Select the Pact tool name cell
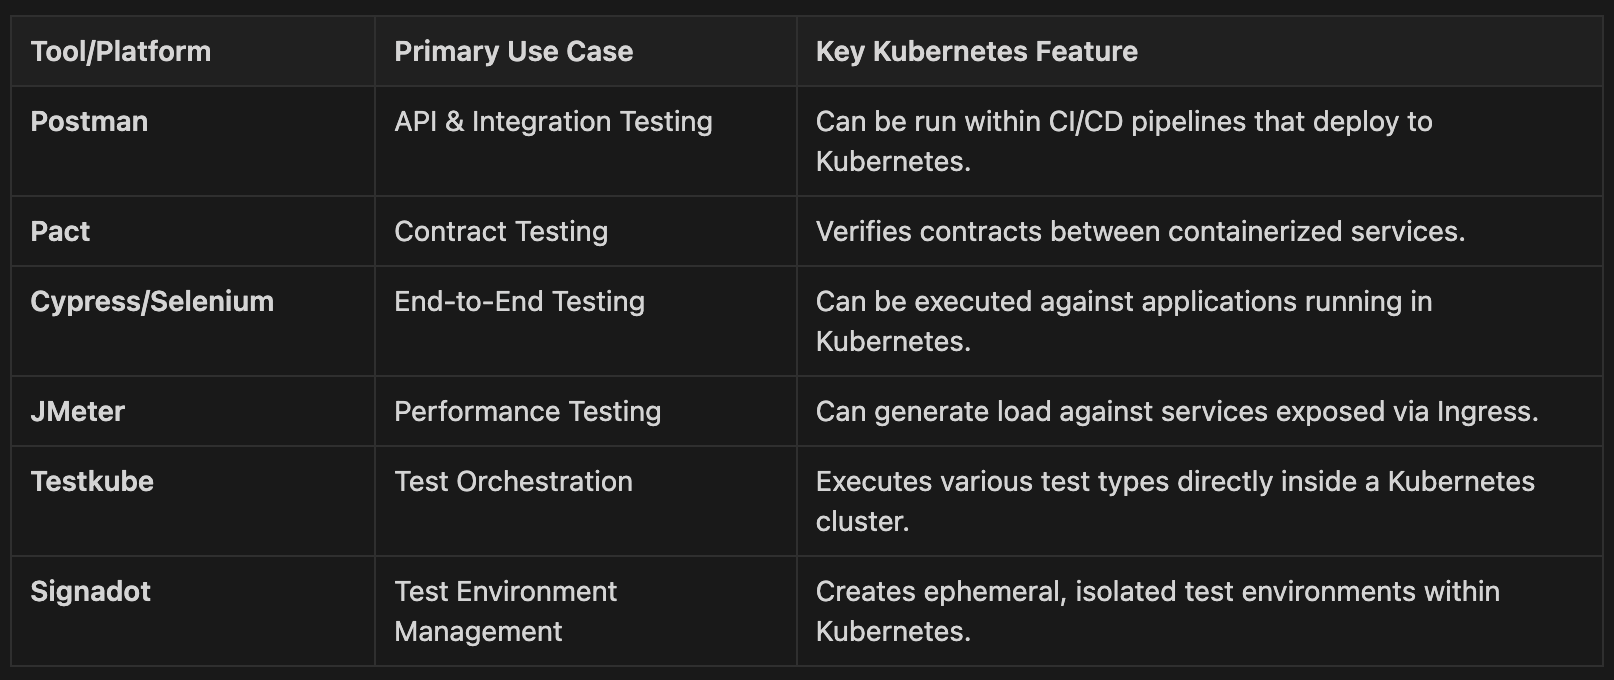 (x=60, y=232)
